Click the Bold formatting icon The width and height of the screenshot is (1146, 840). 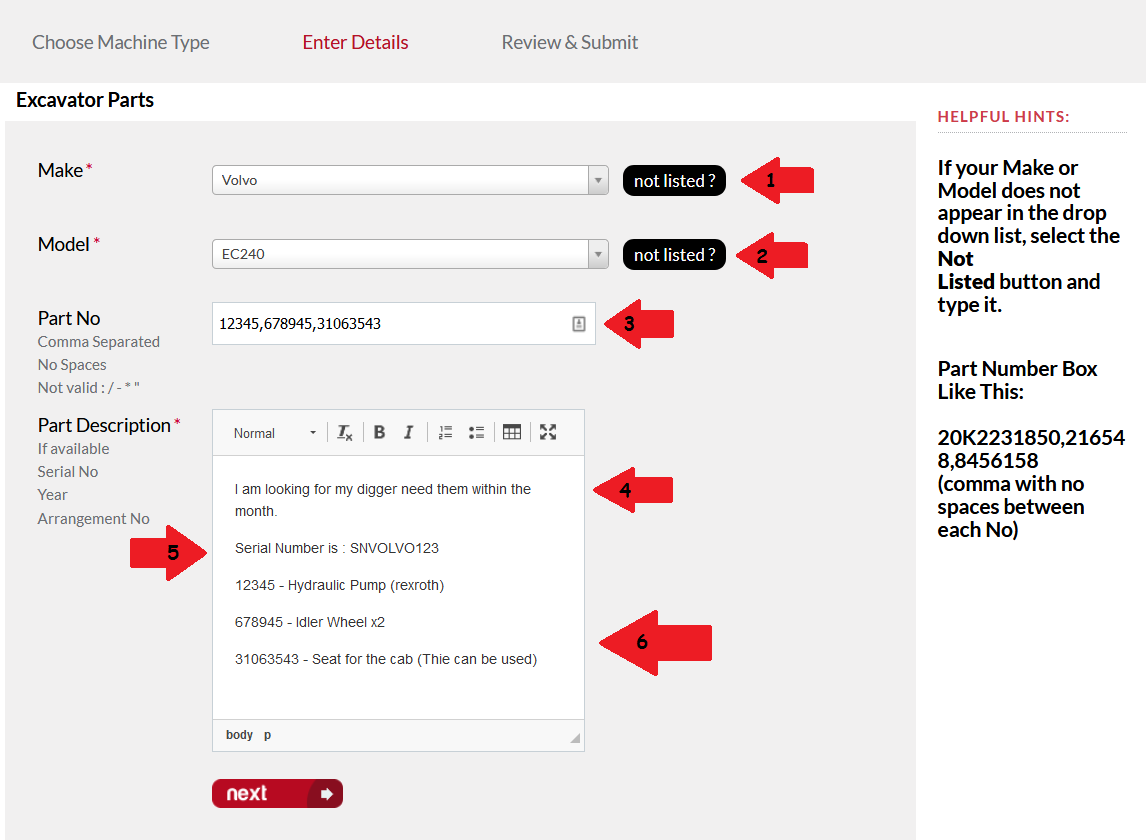[380, 432]
